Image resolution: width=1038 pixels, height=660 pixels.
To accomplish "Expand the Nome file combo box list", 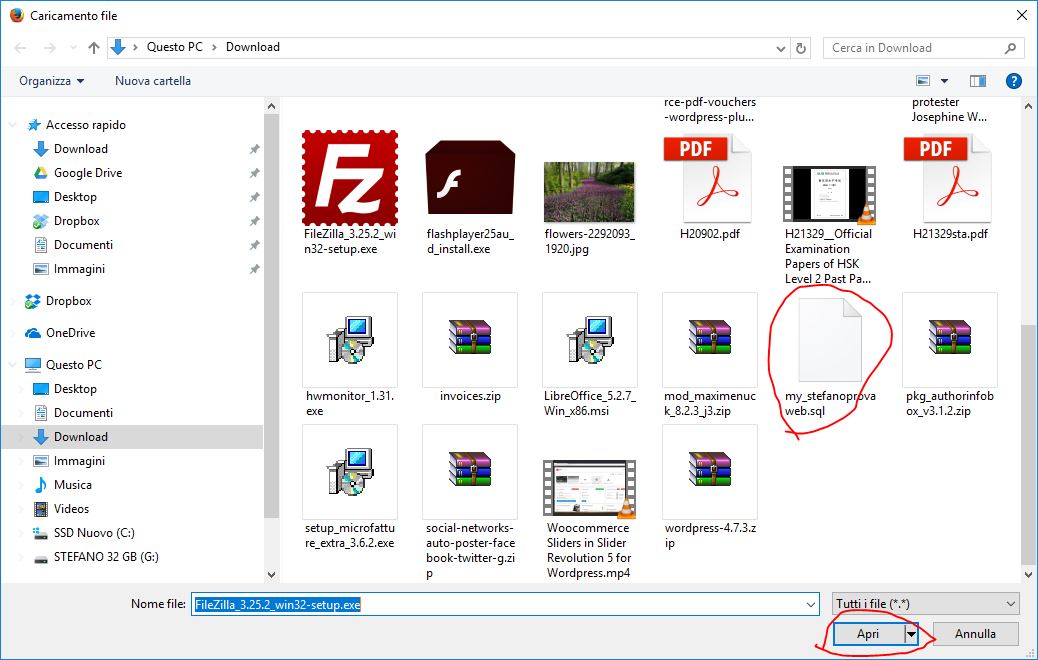I will 811,604.
